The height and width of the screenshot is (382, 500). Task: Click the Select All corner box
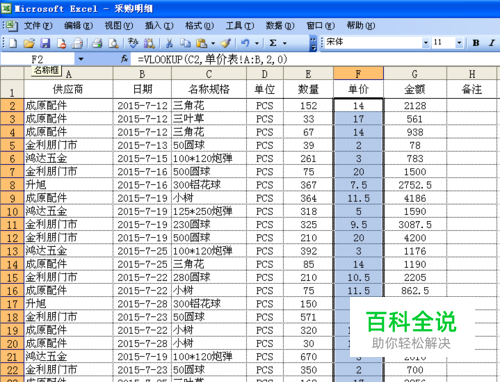pyautogui.click(x=12, y=73)
